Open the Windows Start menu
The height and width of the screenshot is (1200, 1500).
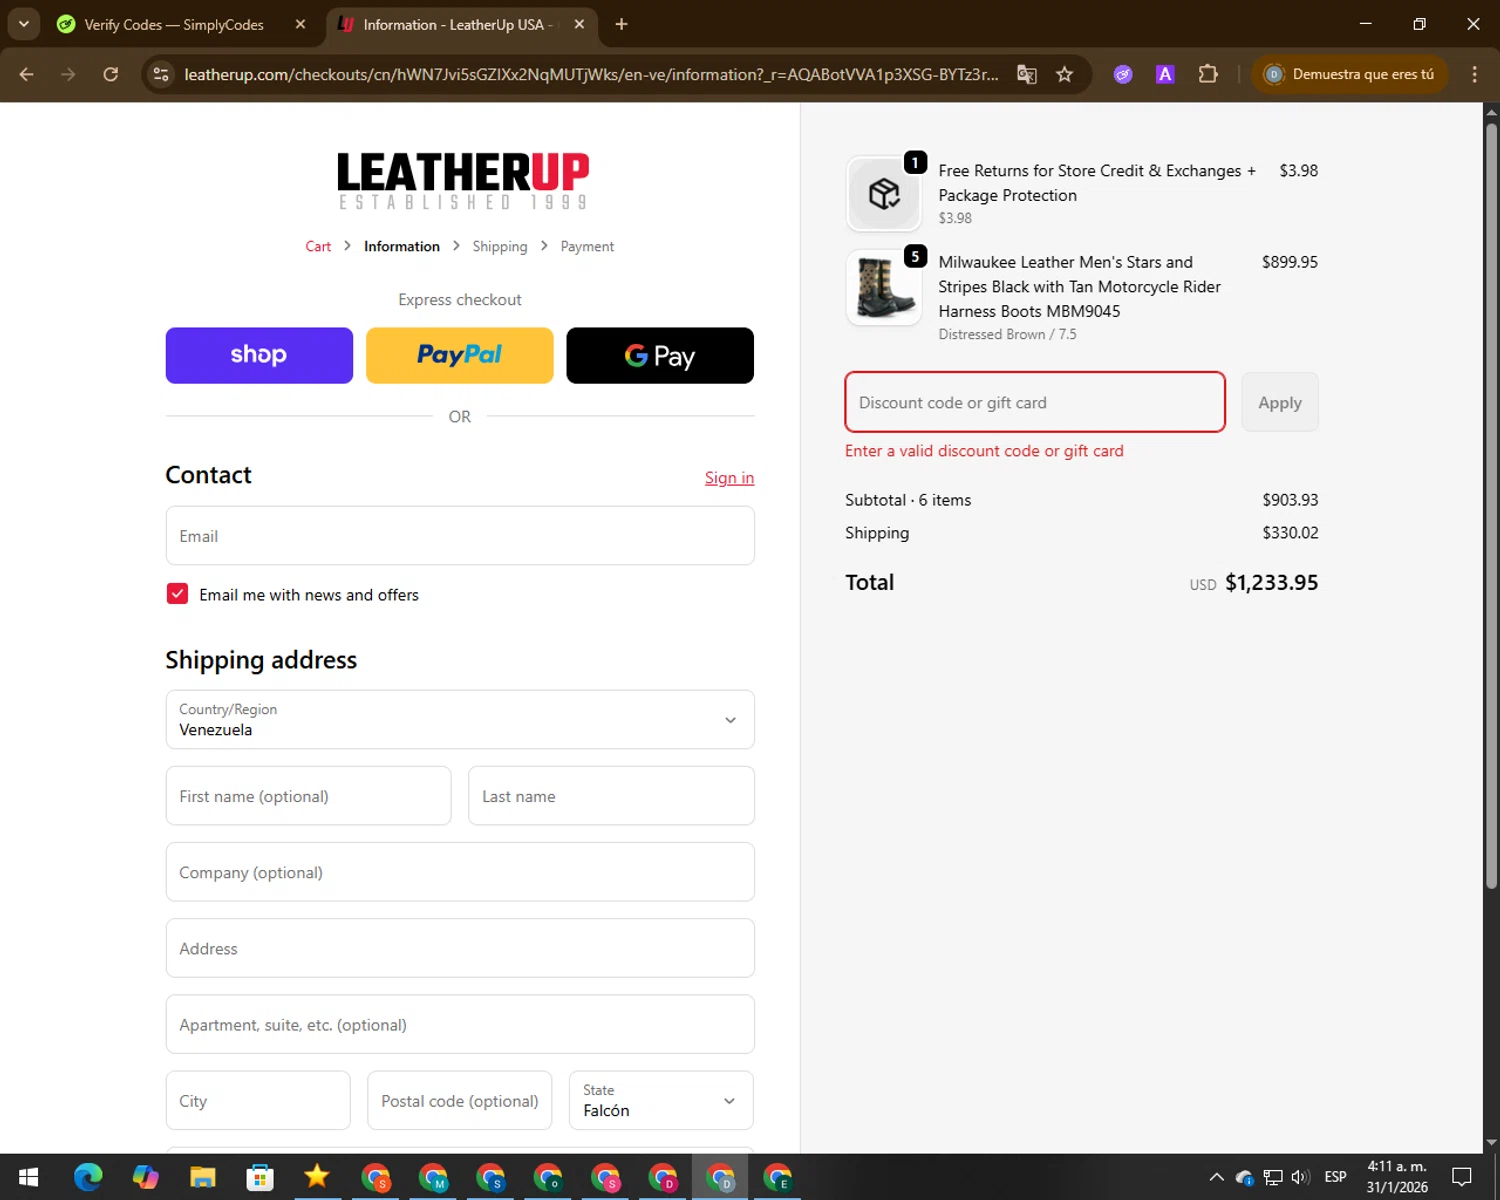[28, 1177]
